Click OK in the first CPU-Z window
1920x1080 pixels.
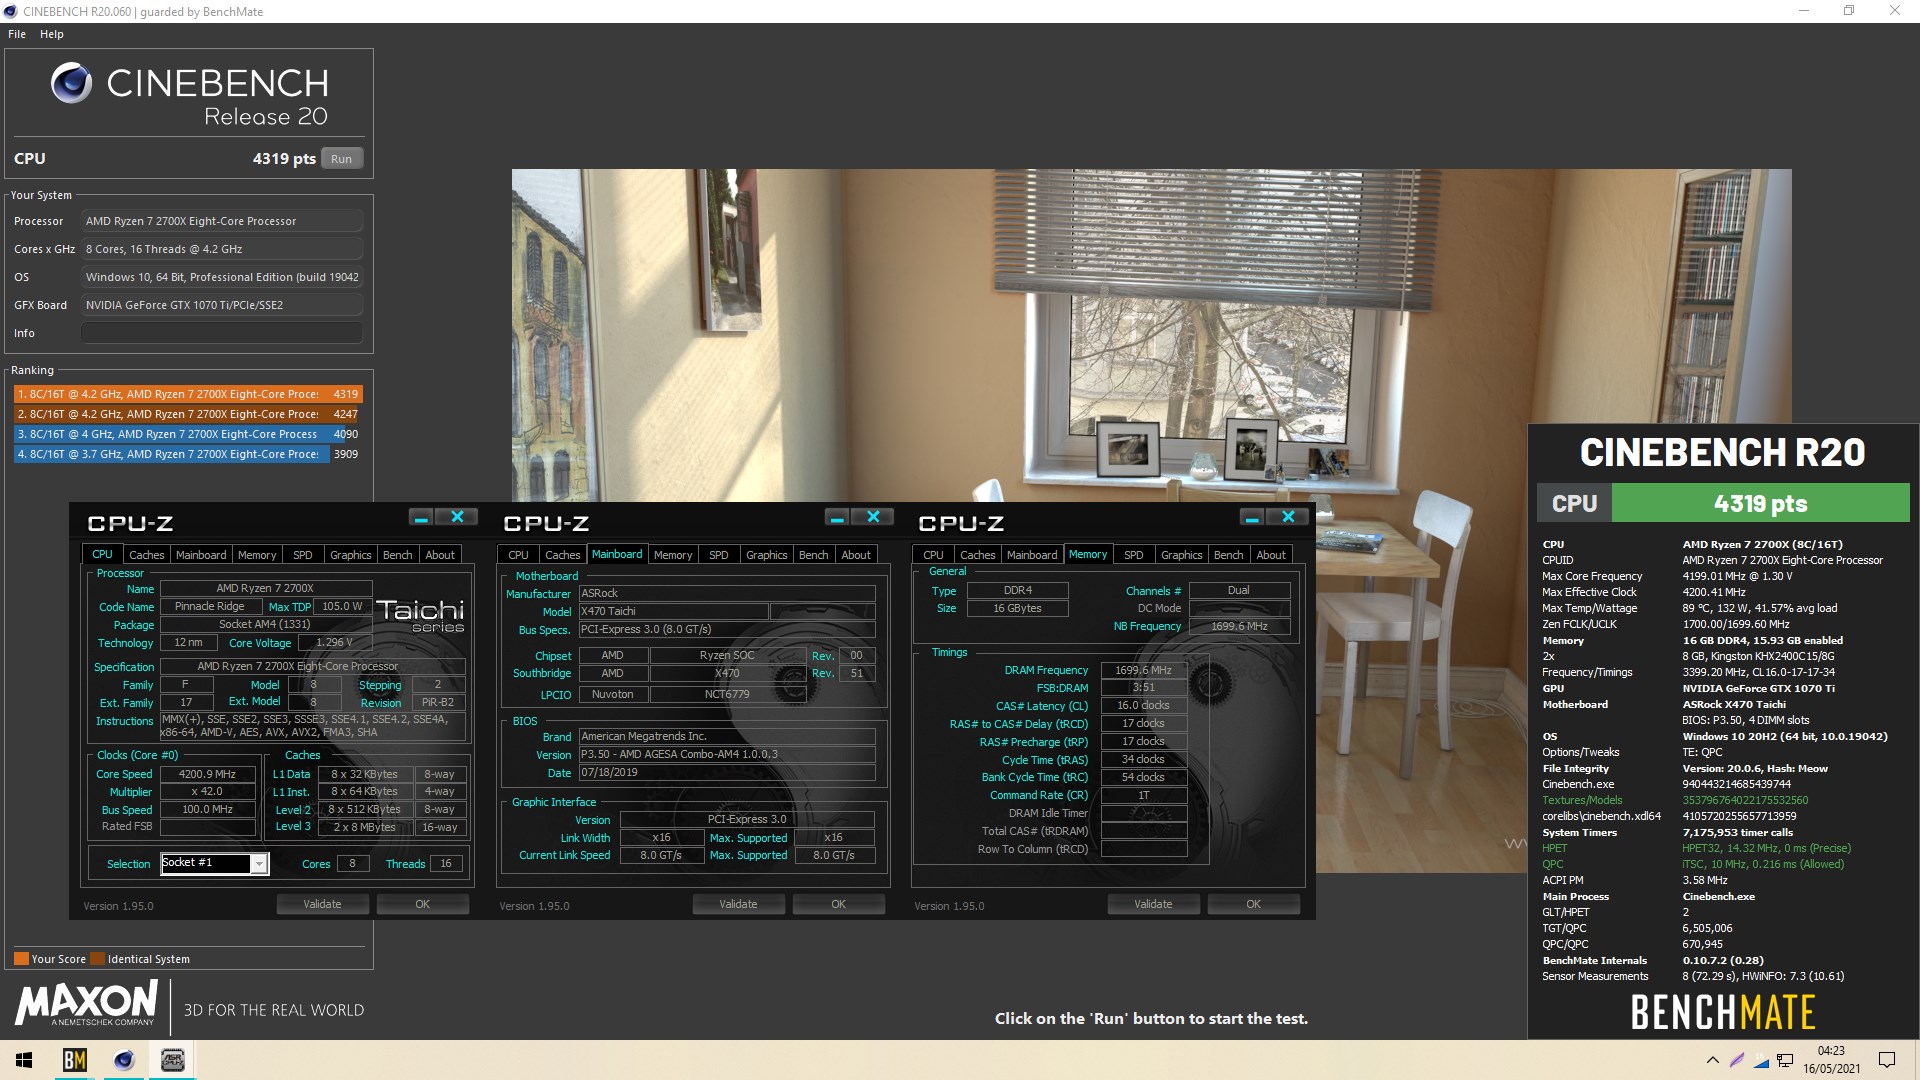coord(423,904)
